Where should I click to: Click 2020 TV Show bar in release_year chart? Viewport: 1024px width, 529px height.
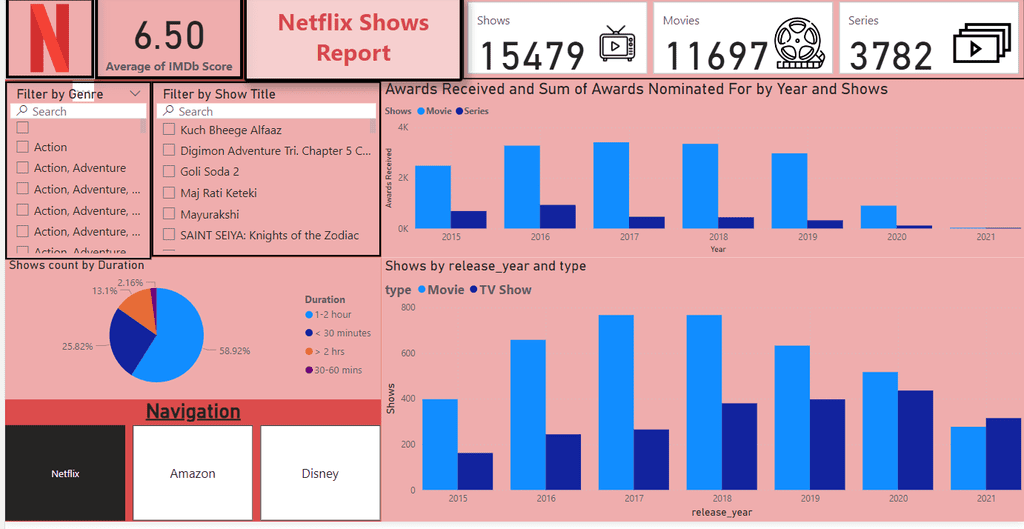coord(915,440)
